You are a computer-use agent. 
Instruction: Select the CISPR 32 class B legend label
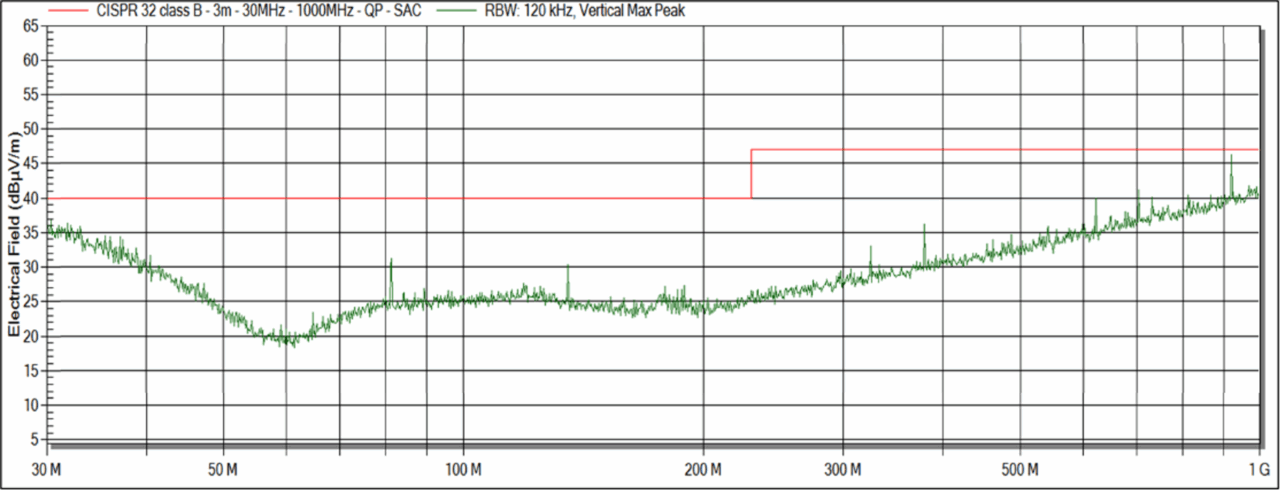[258, 10]
